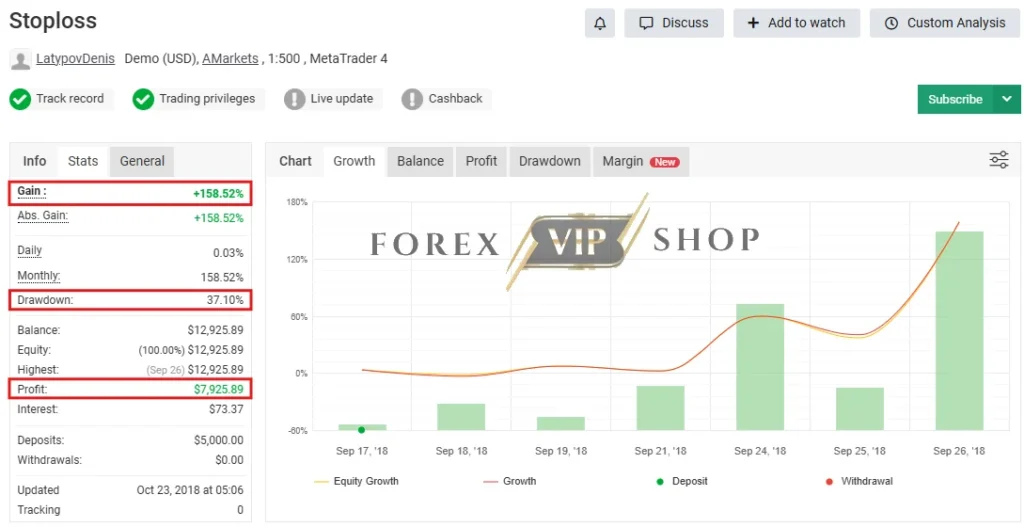Click the Trading privileges check icon
The width and height of the screenshot is (1024, 527).
143,99
